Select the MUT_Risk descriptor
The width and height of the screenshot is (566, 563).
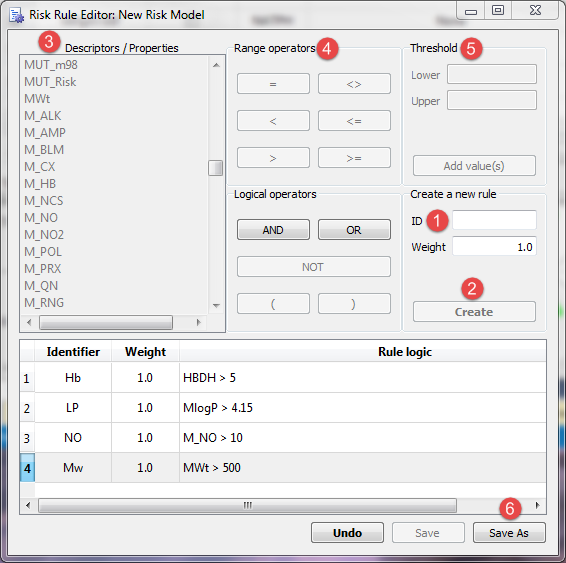[x=50, y=82]
